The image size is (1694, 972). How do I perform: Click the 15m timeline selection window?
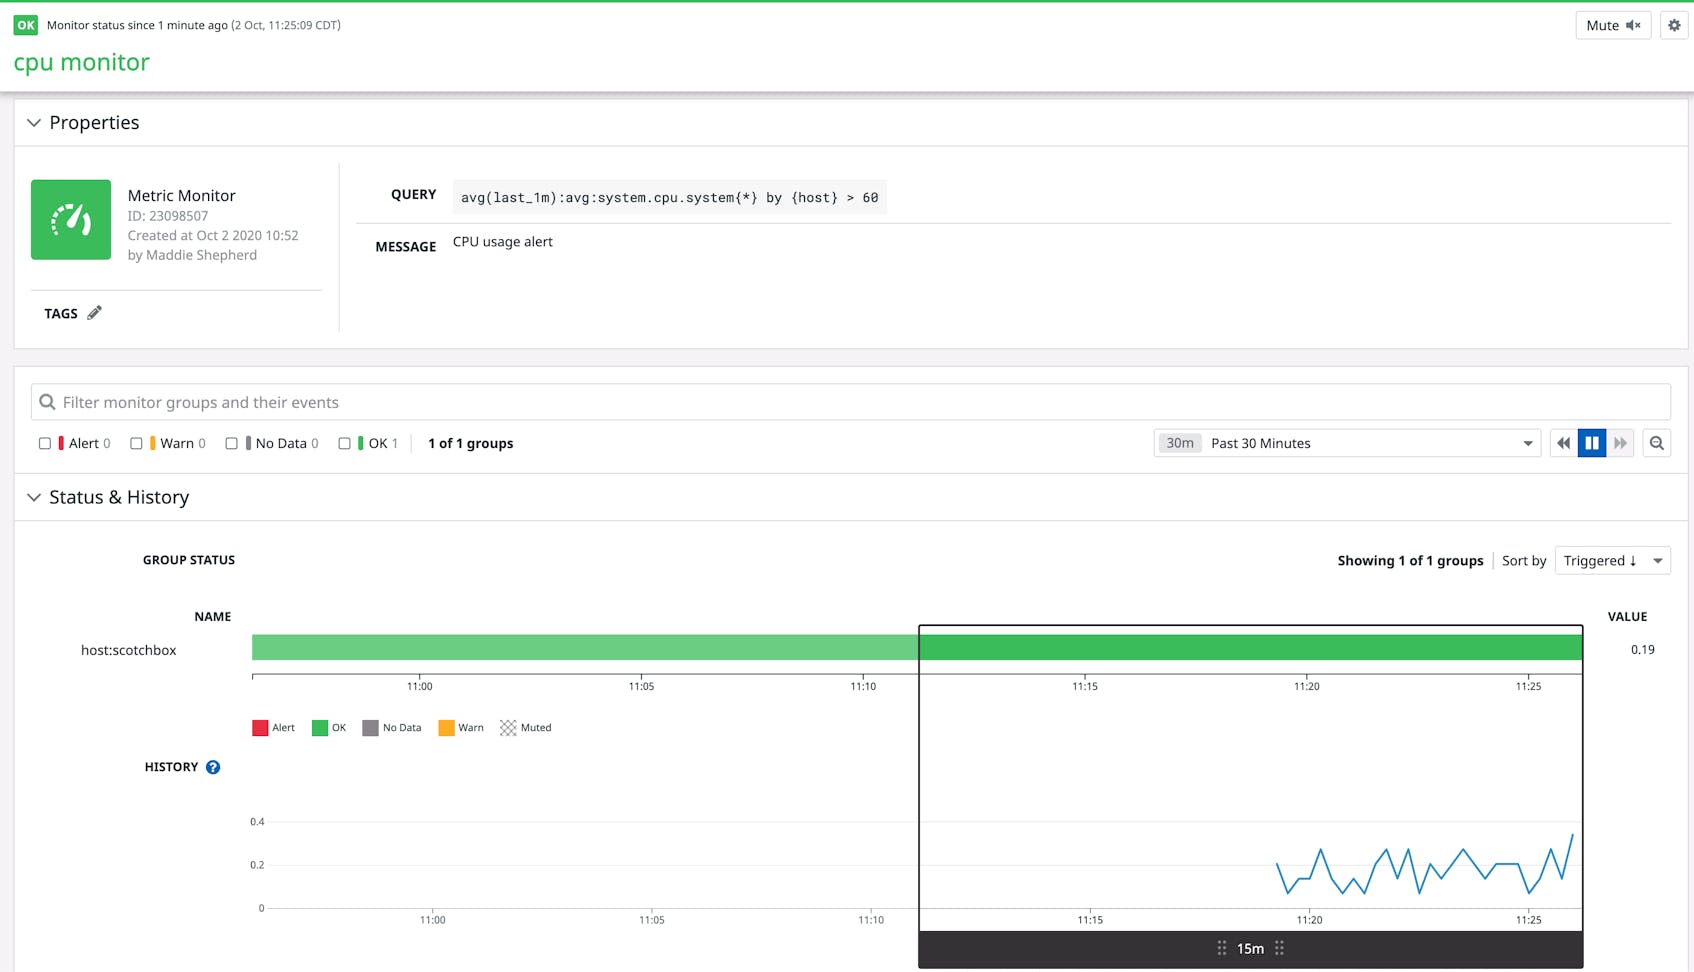(1249, 948)
